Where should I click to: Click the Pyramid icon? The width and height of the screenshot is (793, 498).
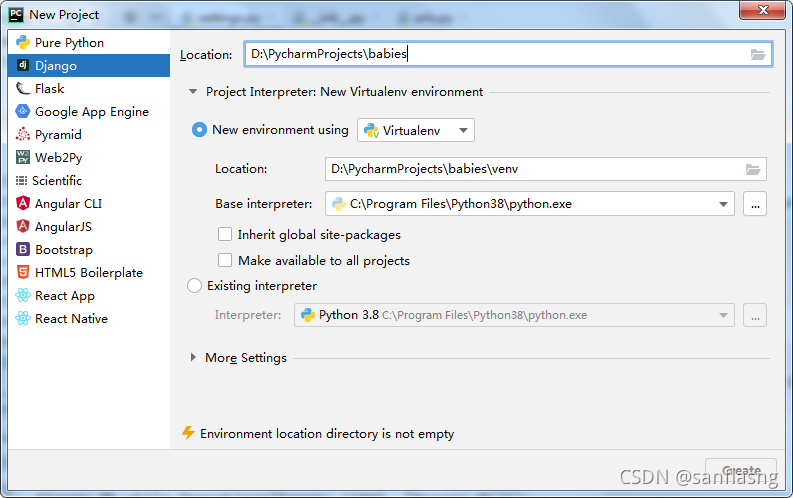tap(23, 134)
